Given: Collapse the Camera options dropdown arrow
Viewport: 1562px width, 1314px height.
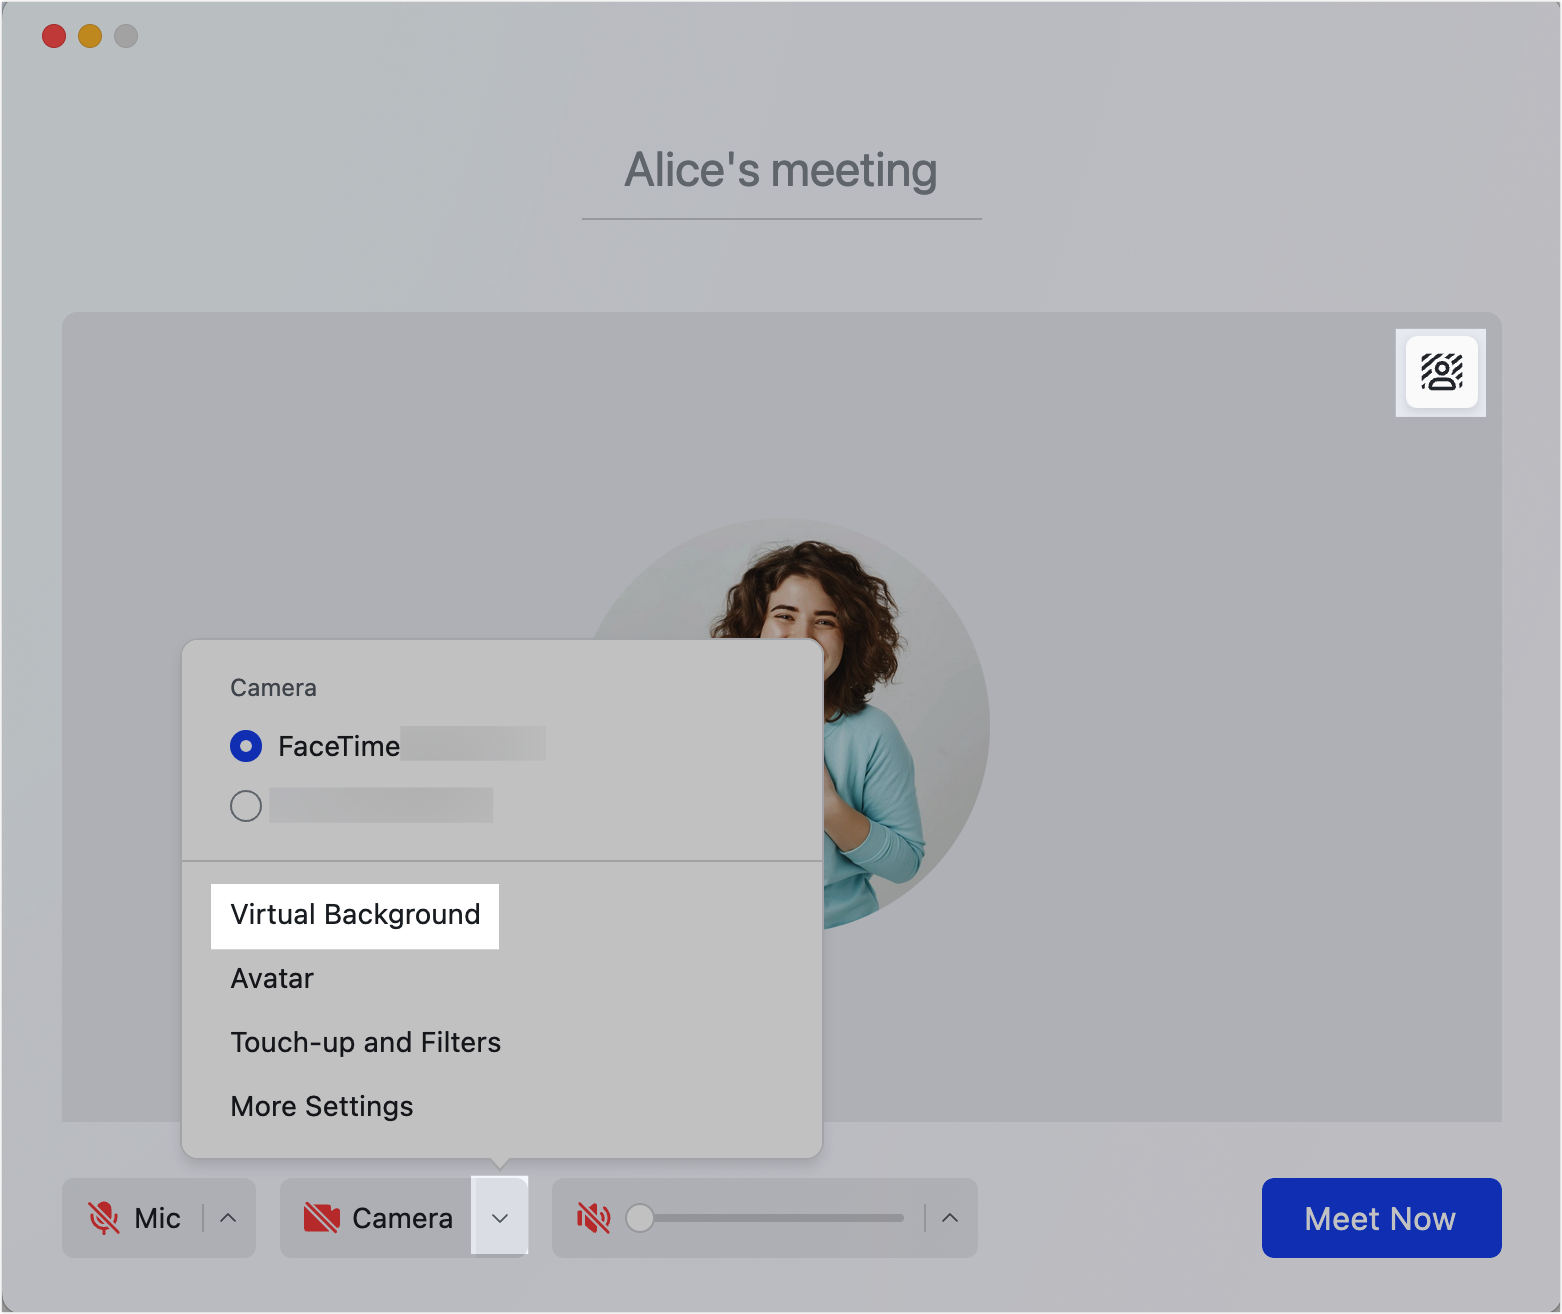Looking at the screenshot, I should pyautogui.click(x=500, y=1218).
